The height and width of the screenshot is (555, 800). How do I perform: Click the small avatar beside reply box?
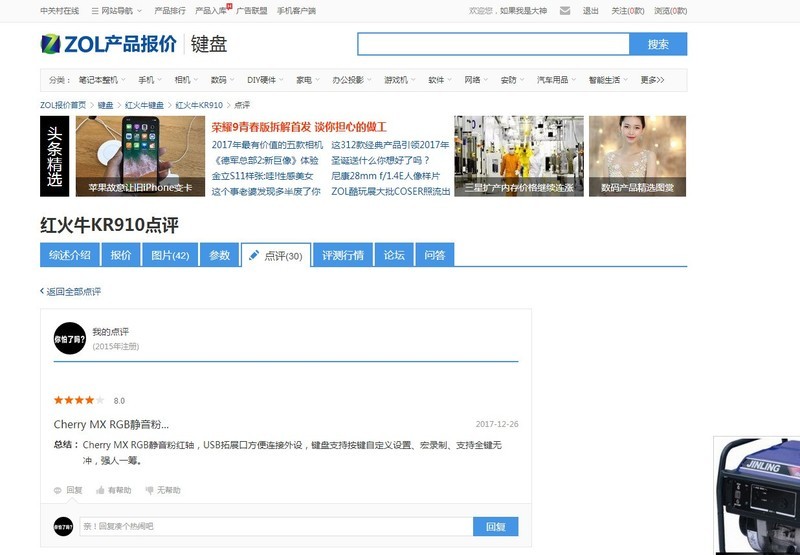tap(64, 526)
